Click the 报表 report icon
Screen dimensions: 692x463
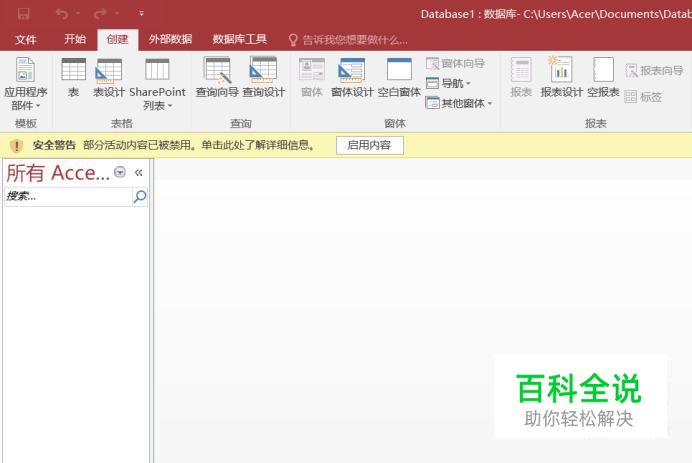click(x=521, y=78)
